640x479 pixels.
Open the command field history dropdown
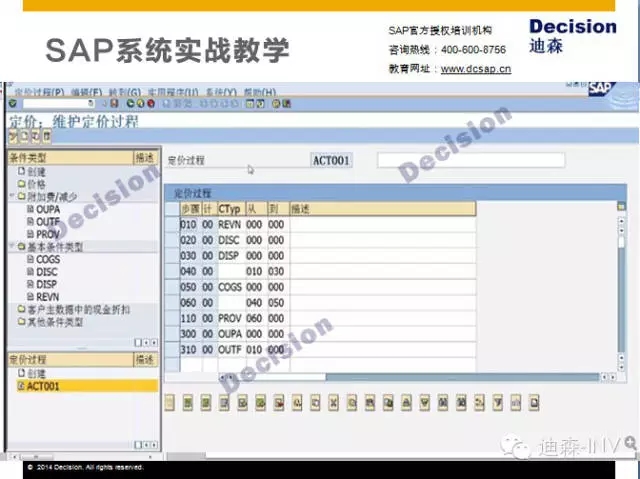(x=91, y=104)
